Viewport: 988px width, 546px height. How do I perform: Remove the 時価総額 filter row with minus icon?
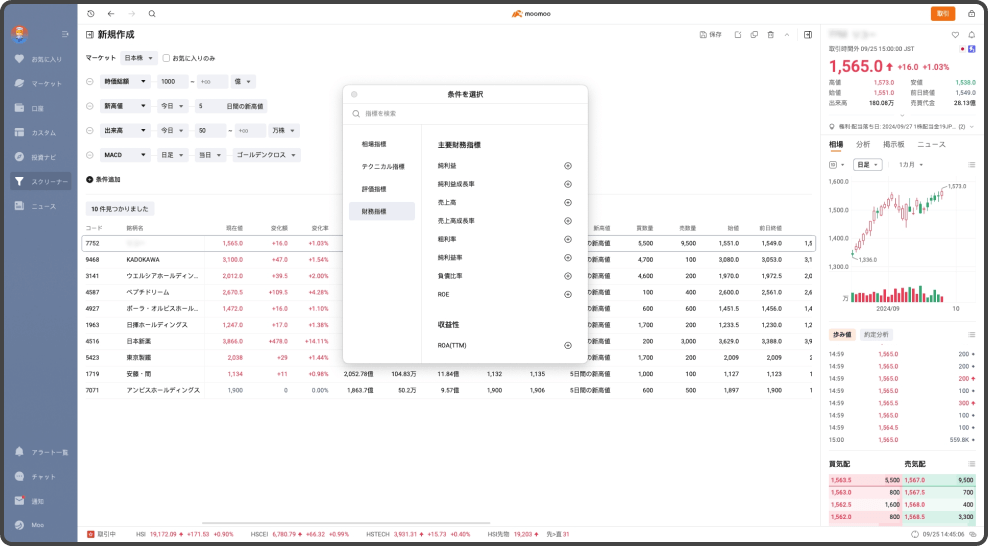pyautogui.click(x=90, y=81)
